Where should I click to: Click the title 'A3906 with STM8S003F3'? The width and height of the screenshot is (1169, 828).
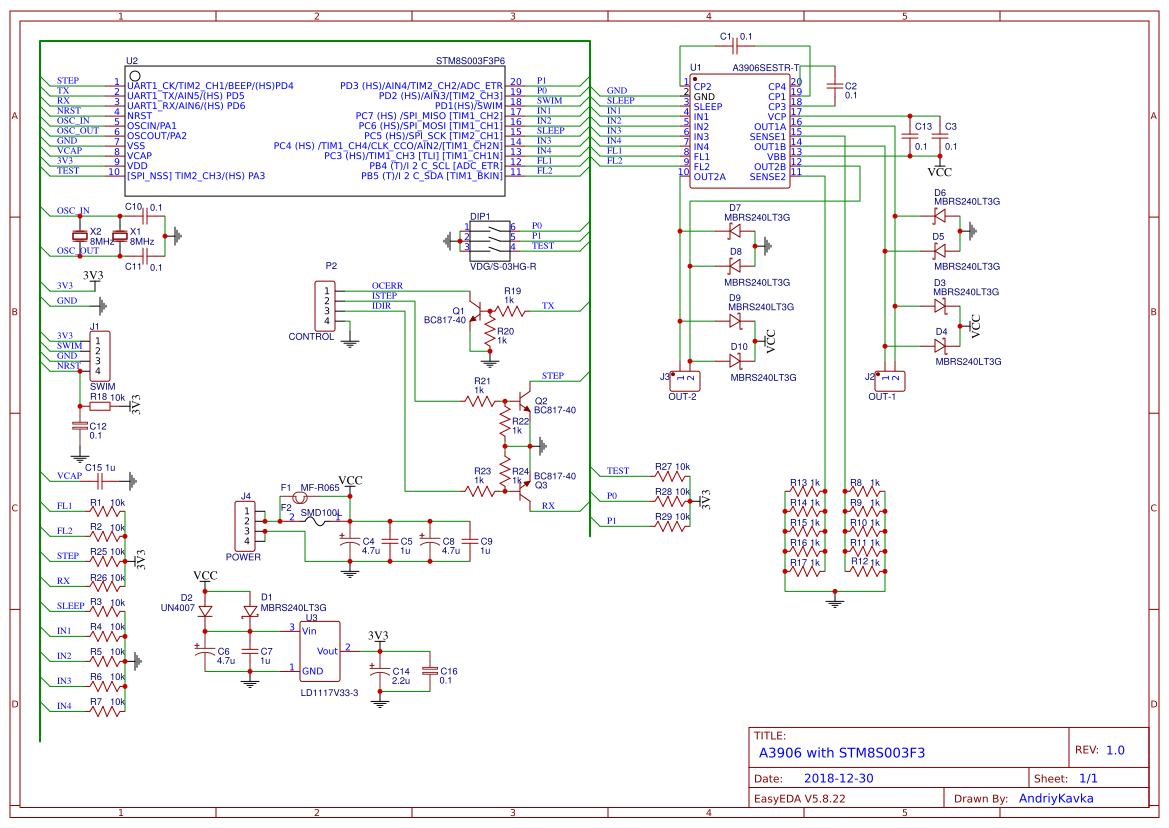point(842,753)
